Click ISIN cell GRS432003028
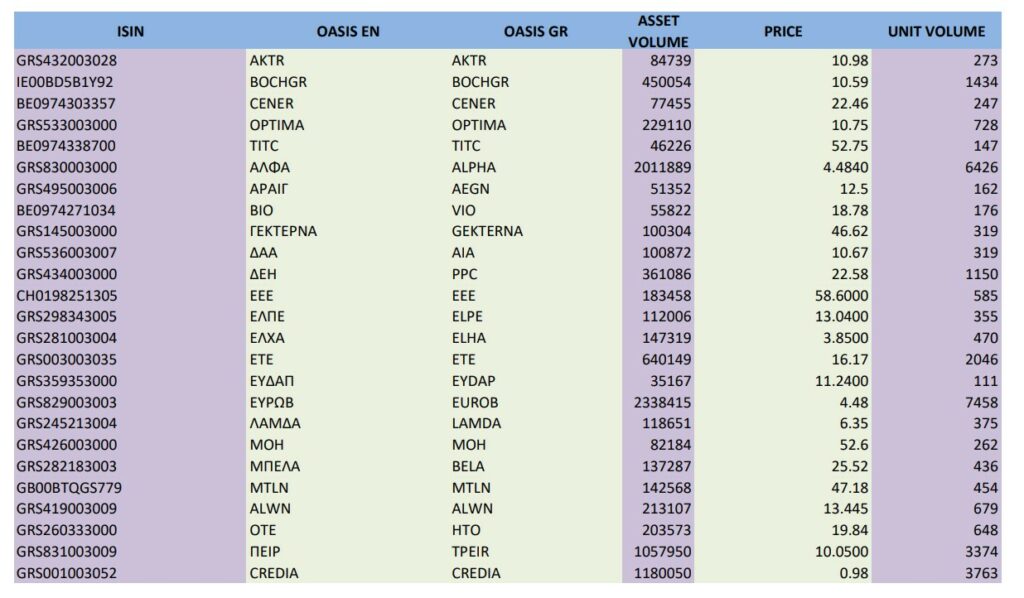Screen dimensions: 1024x598 [x=67, y=61]
